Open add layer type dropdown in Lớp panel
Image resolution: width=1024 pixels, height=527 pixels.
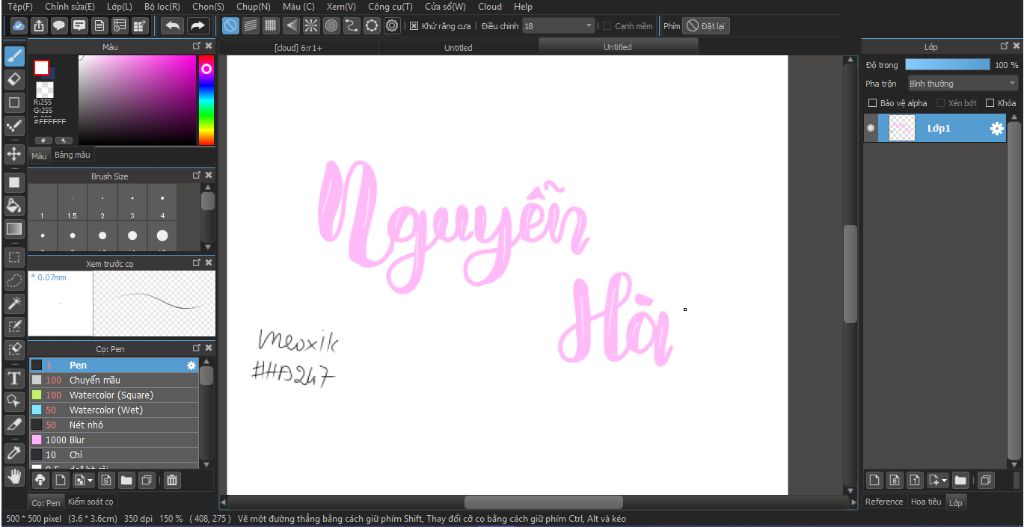945,481
